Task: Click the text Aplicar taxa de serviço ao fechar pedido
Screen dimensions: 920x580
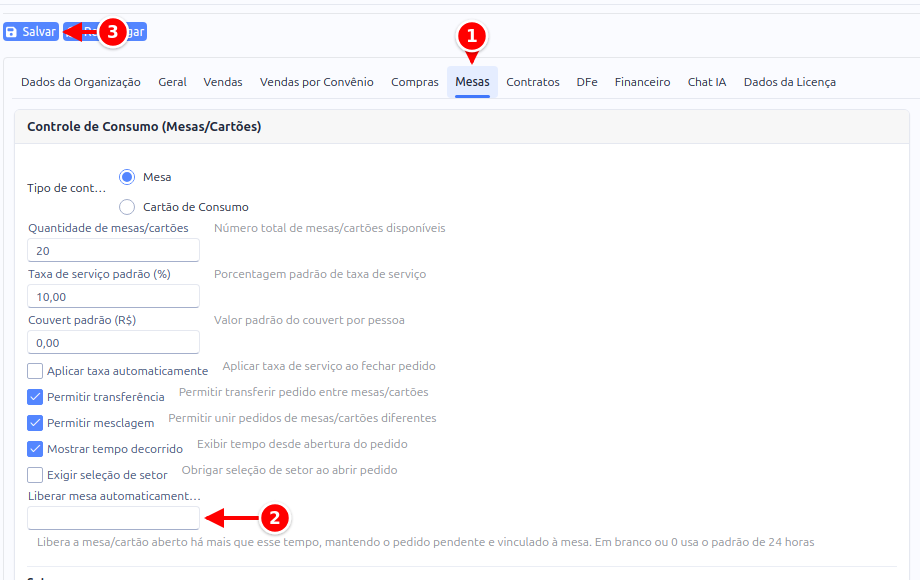Action: tap(329, 366)
